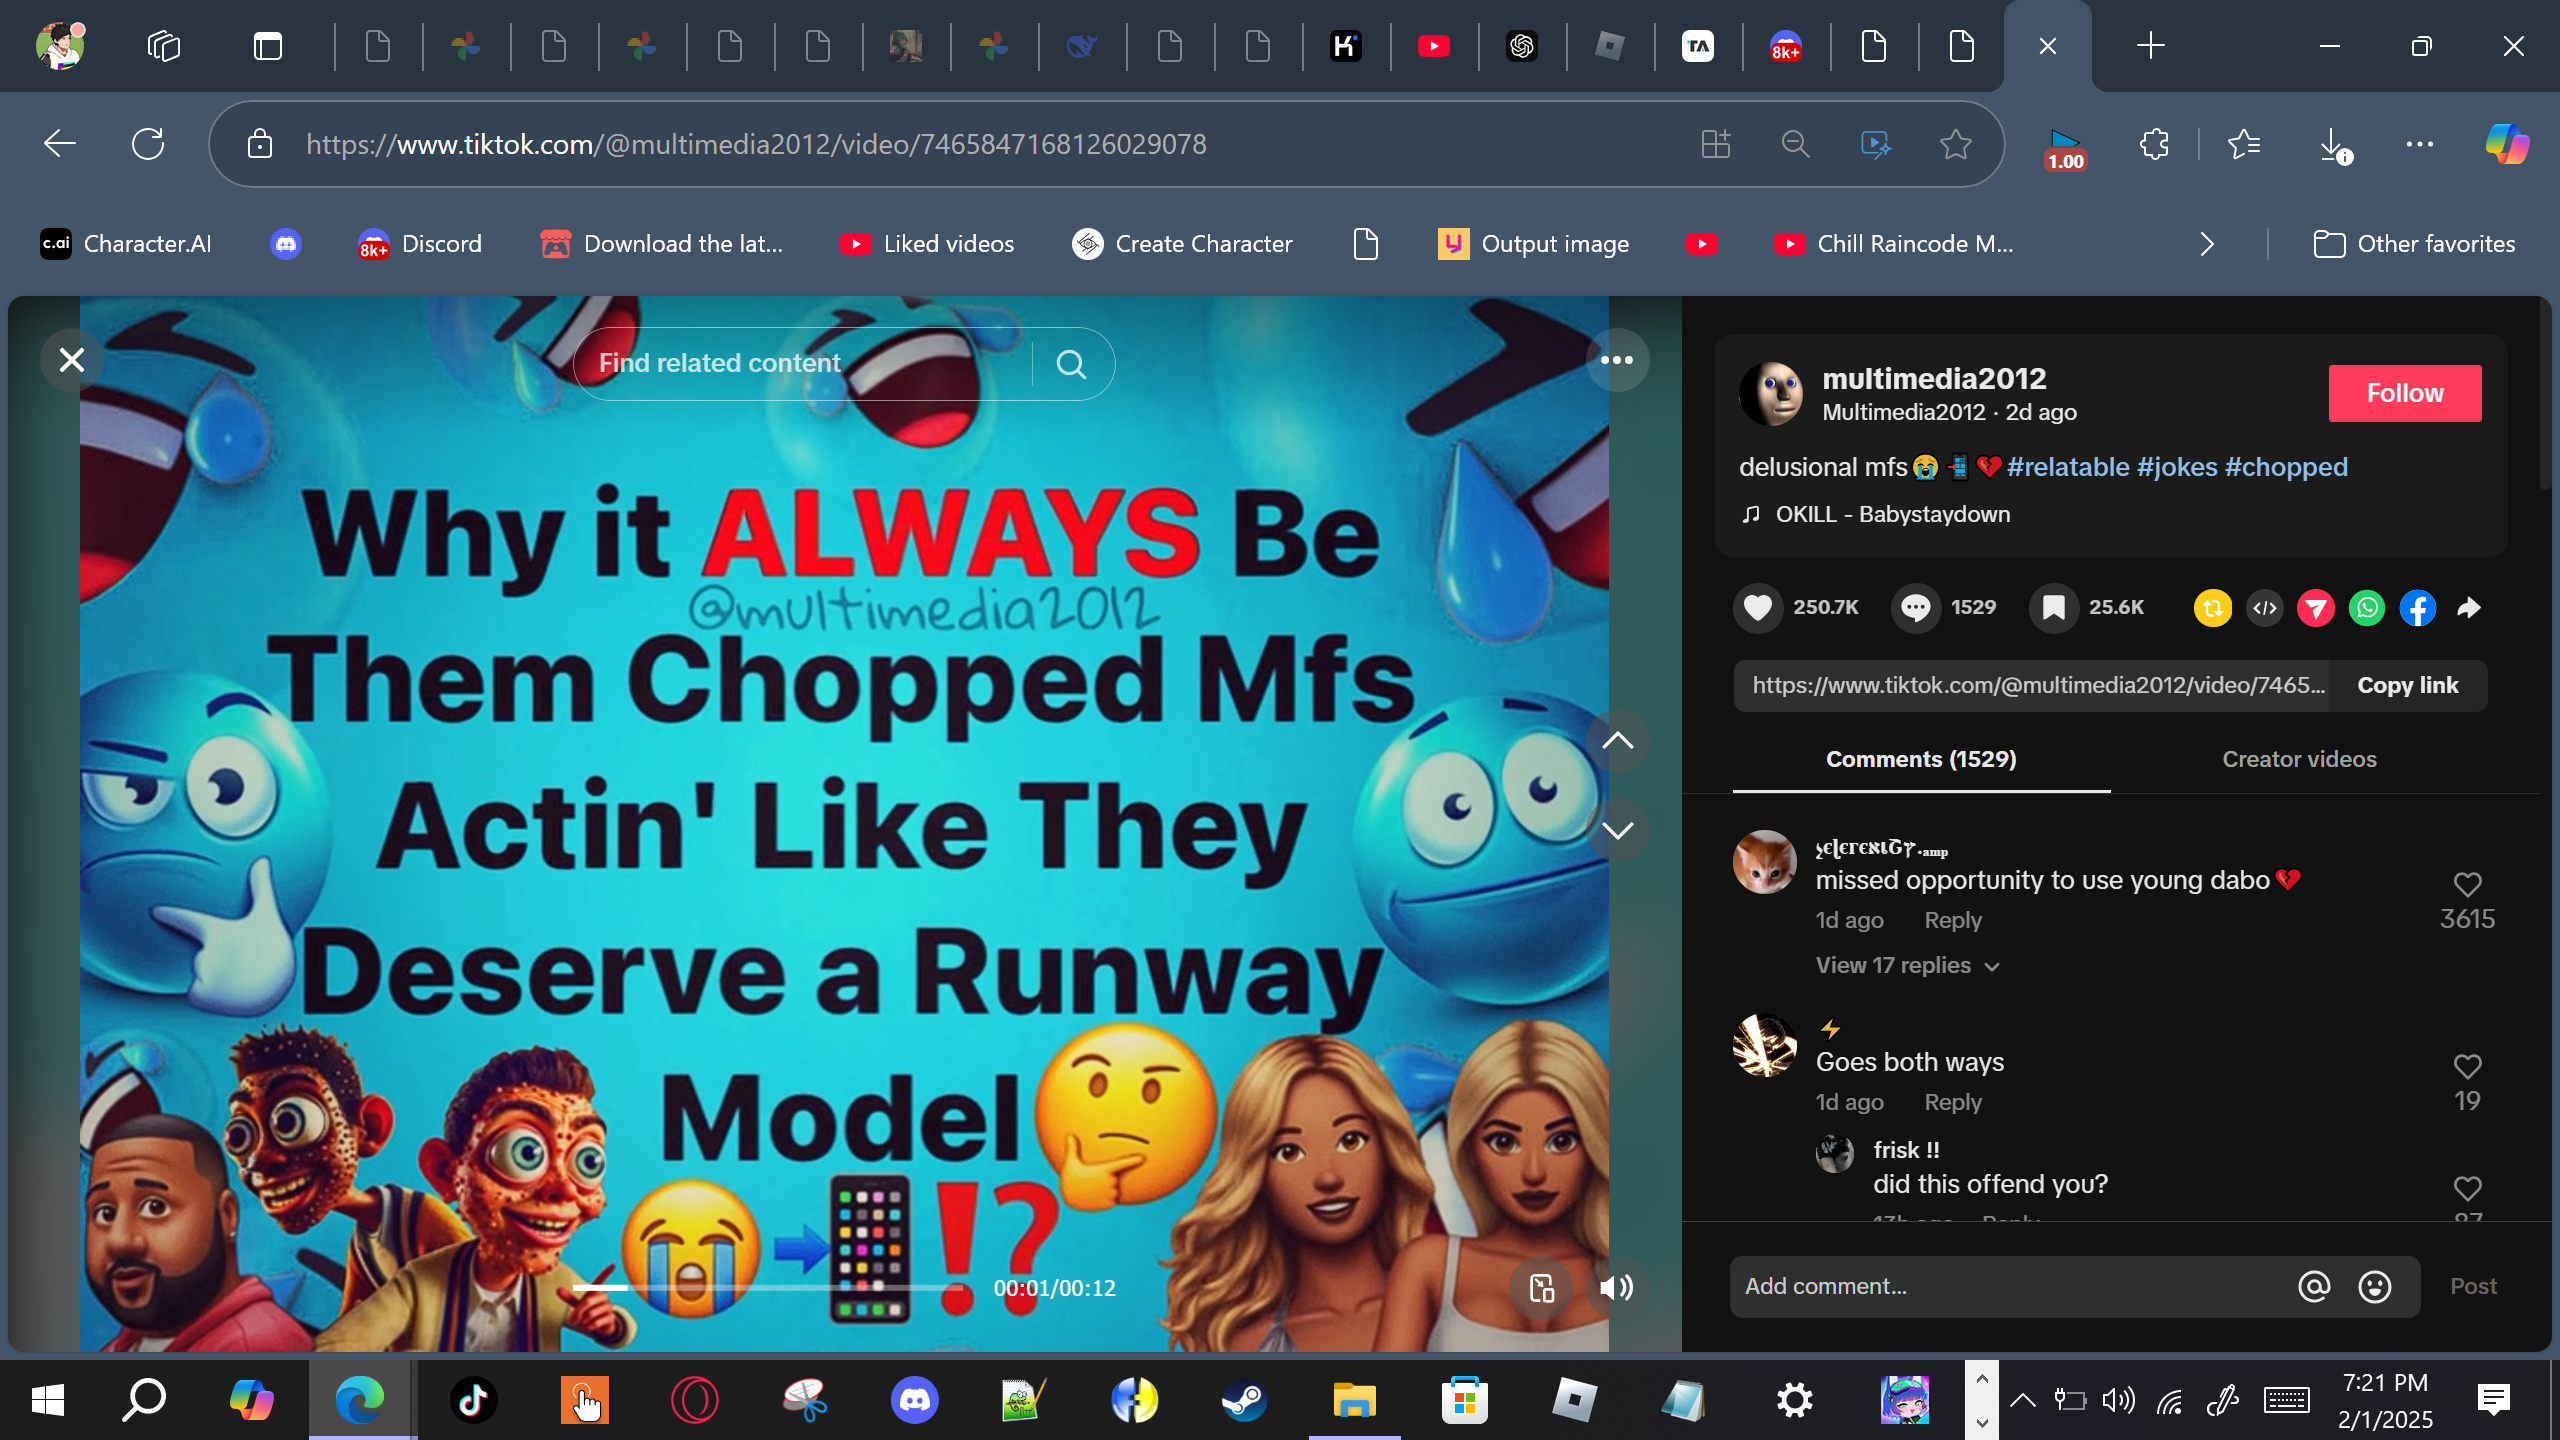Follow multimedia2012
The width and height of the screenshot is (2560, 1440).
2404,393
